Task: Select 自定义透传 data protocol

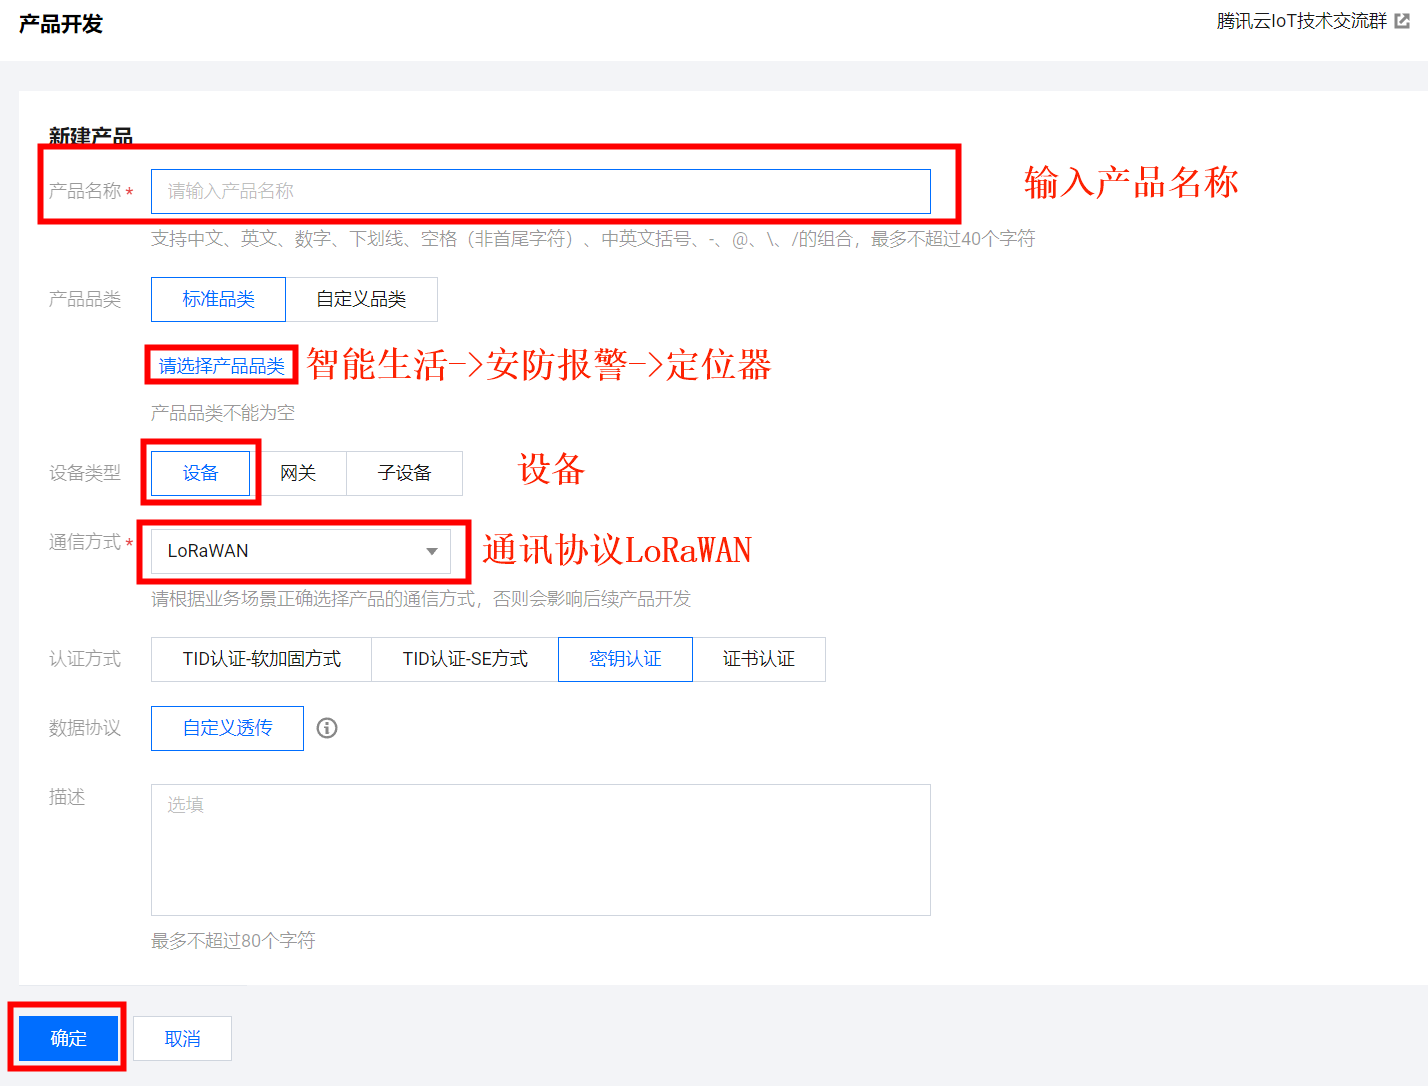Action: (227, 728)
